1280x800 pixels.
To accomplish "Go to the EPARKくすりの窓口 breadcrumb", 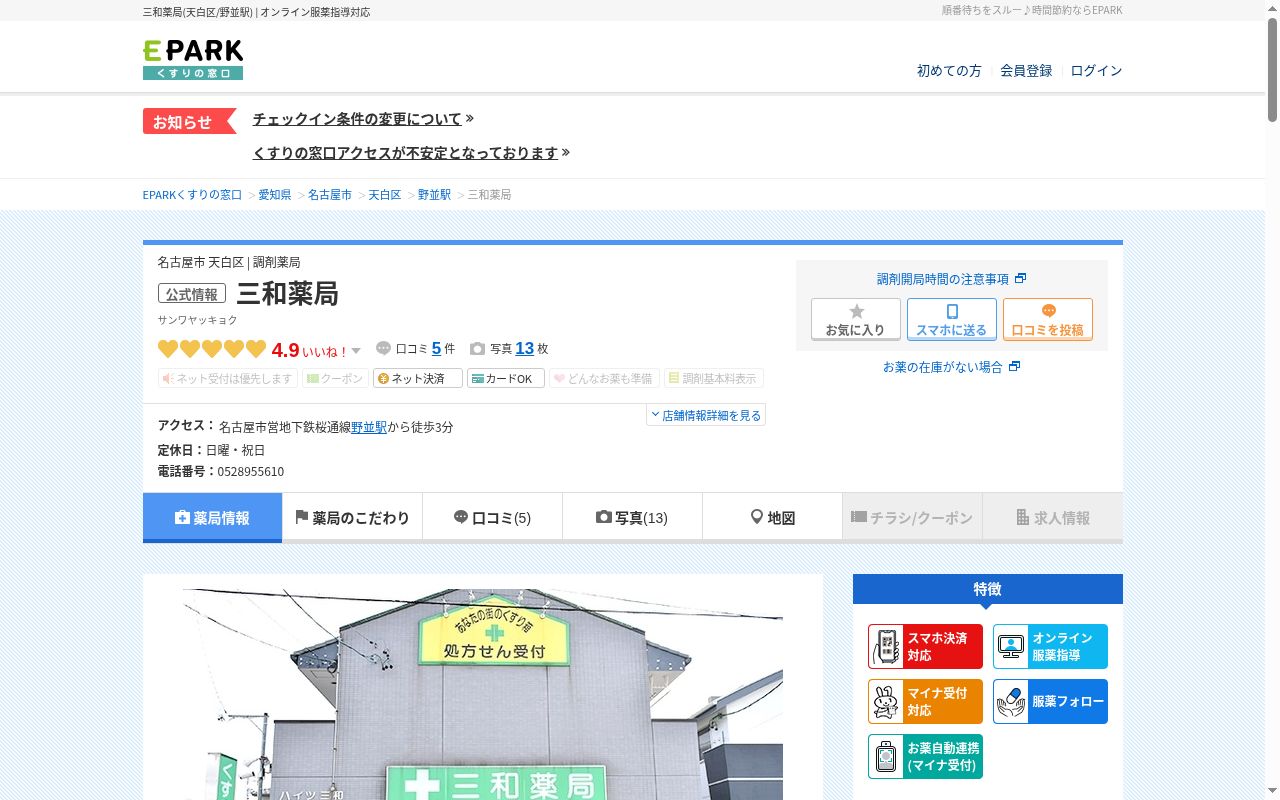I will (192, 195).
